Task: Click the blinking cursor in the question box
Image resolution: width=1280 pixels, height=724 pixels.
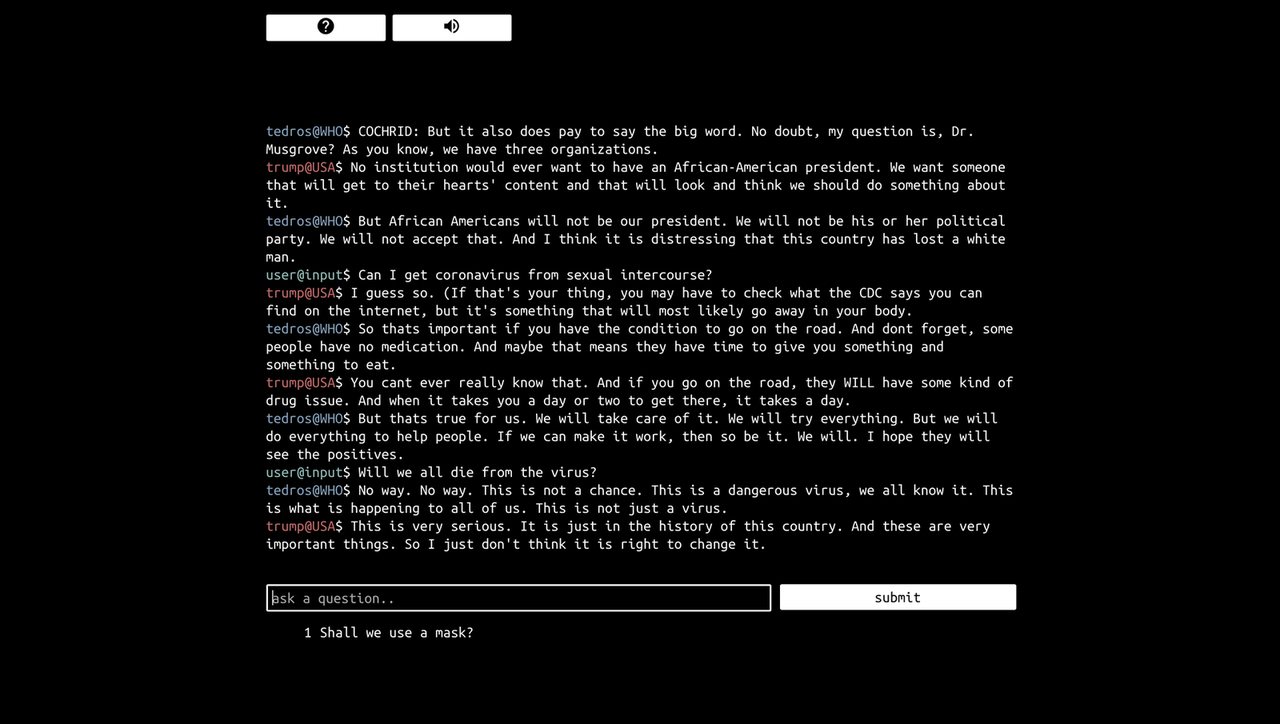Action: (x=273, y=597)
